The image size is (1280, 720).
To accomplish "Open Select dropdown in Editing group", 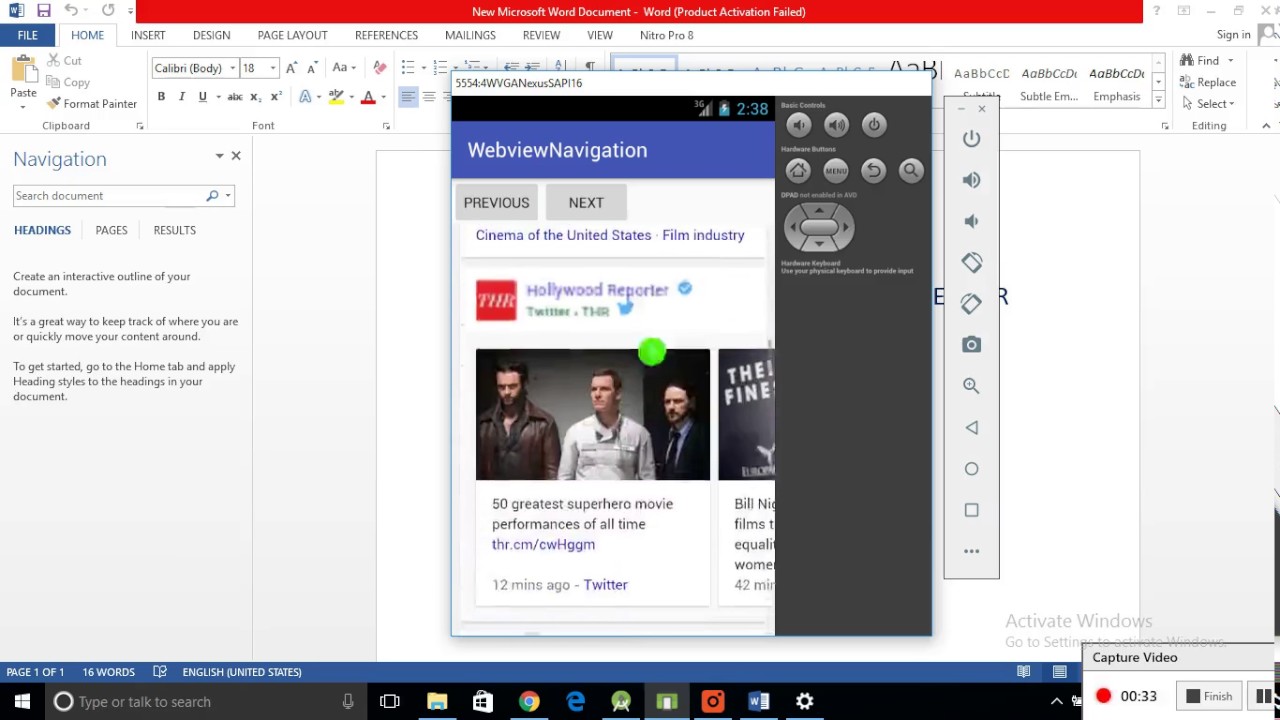I will pyautogui.click(x=1208, y=104).
